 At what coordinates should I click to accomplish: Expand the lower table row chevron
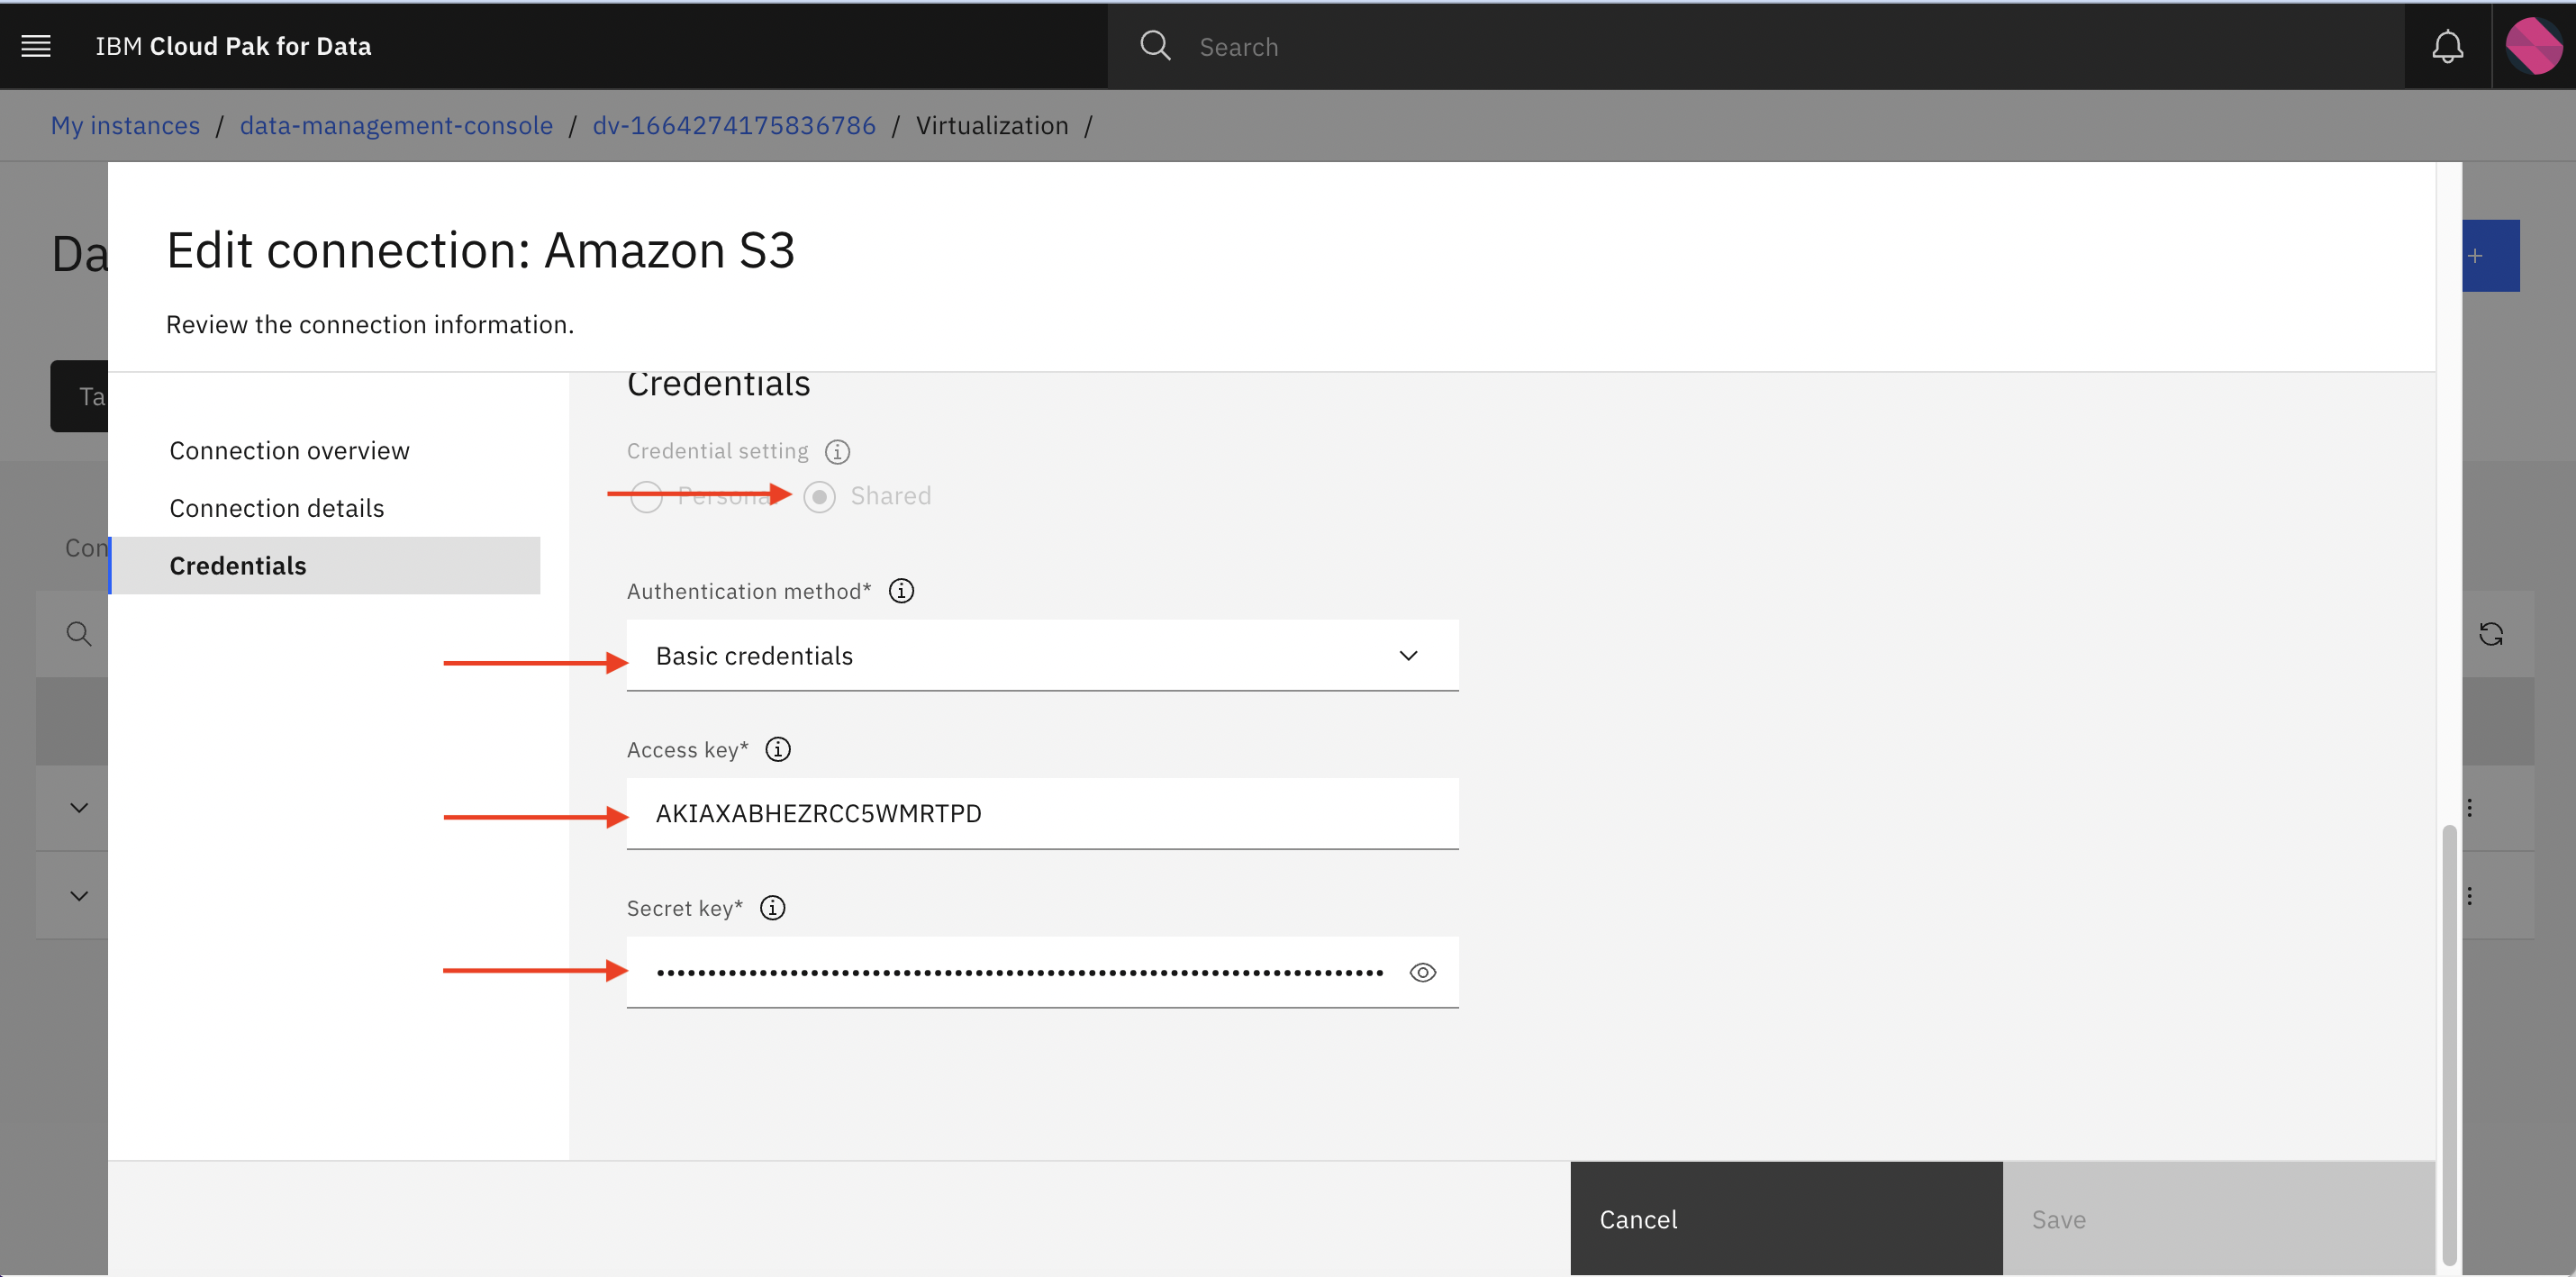coord(79,896)
